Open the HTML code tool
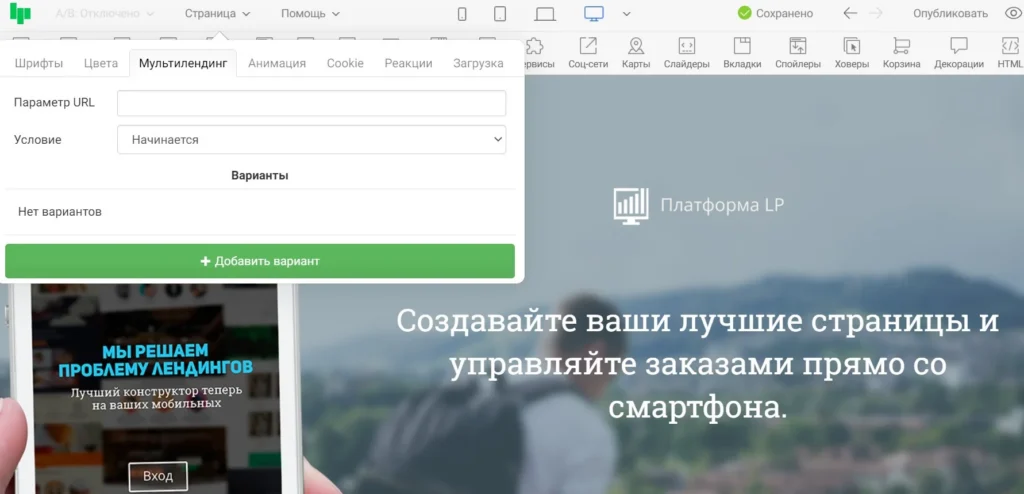The image size is (1024, 494). (x=1010, y=54)
